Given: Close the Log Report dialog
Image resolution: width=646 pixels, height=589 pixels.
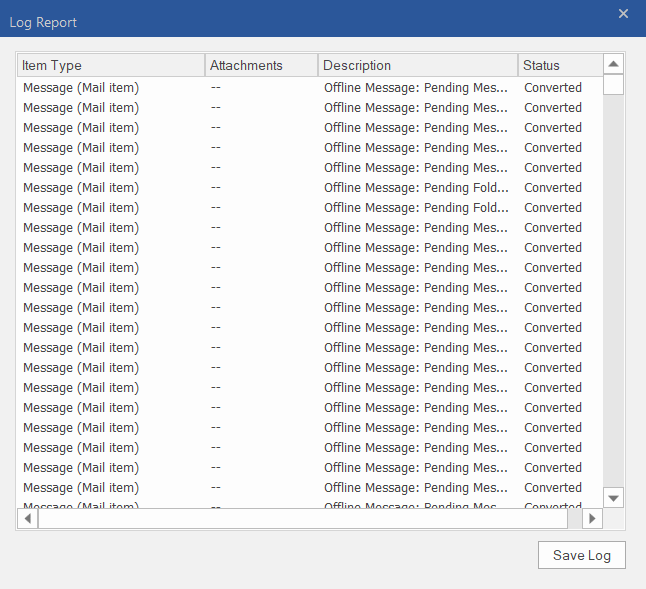Looking at the screenshot, I should click(x=623, y=14).
